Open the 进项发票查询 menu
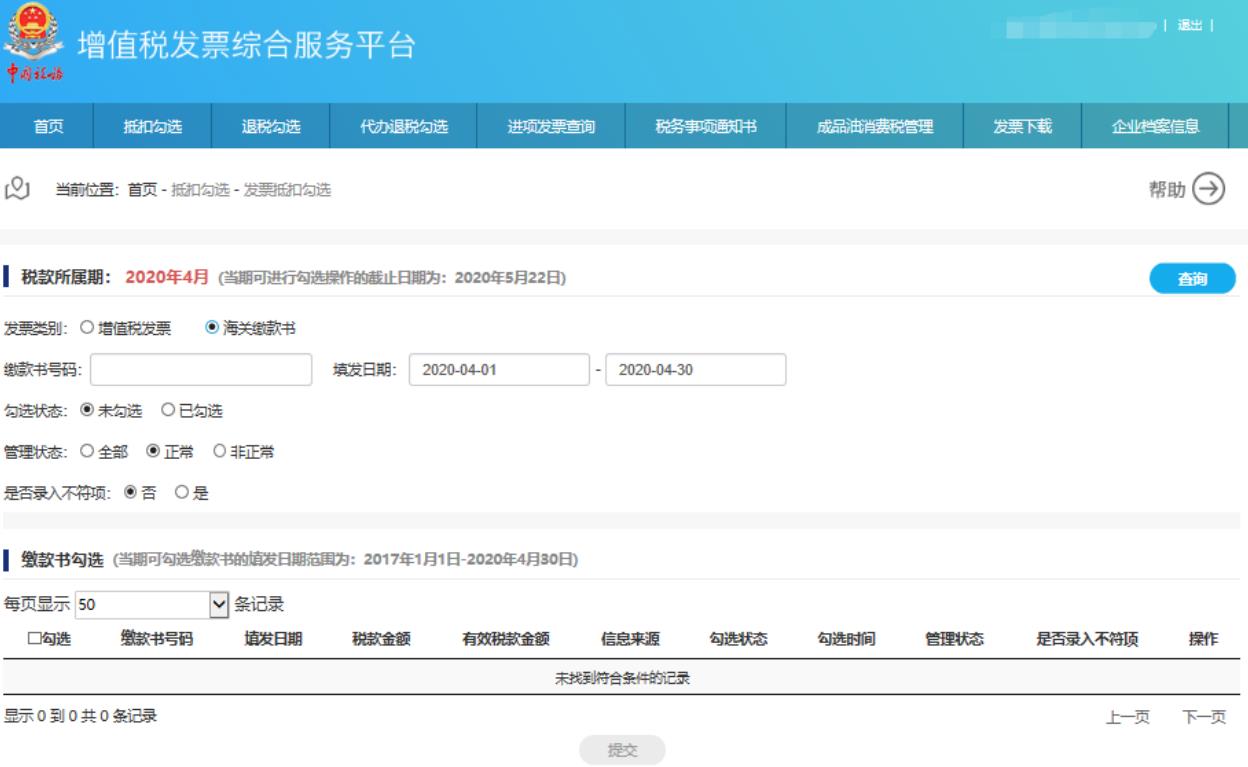Image resolution: width=1248 pixels, height=767 pixels. point(551,126)
